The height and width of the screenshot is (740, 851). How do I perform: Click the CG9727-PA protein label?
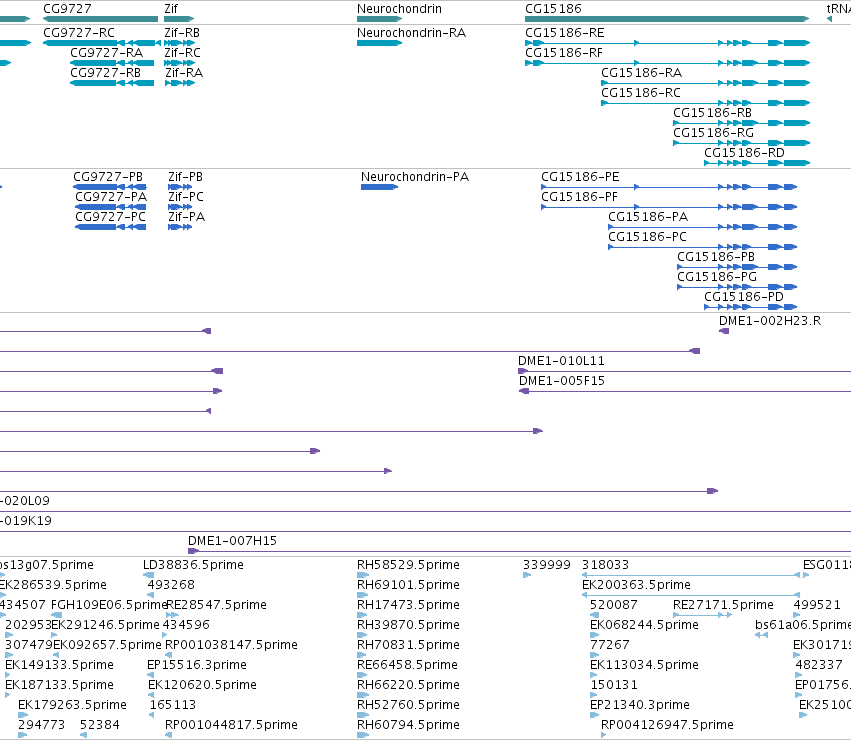111,197
